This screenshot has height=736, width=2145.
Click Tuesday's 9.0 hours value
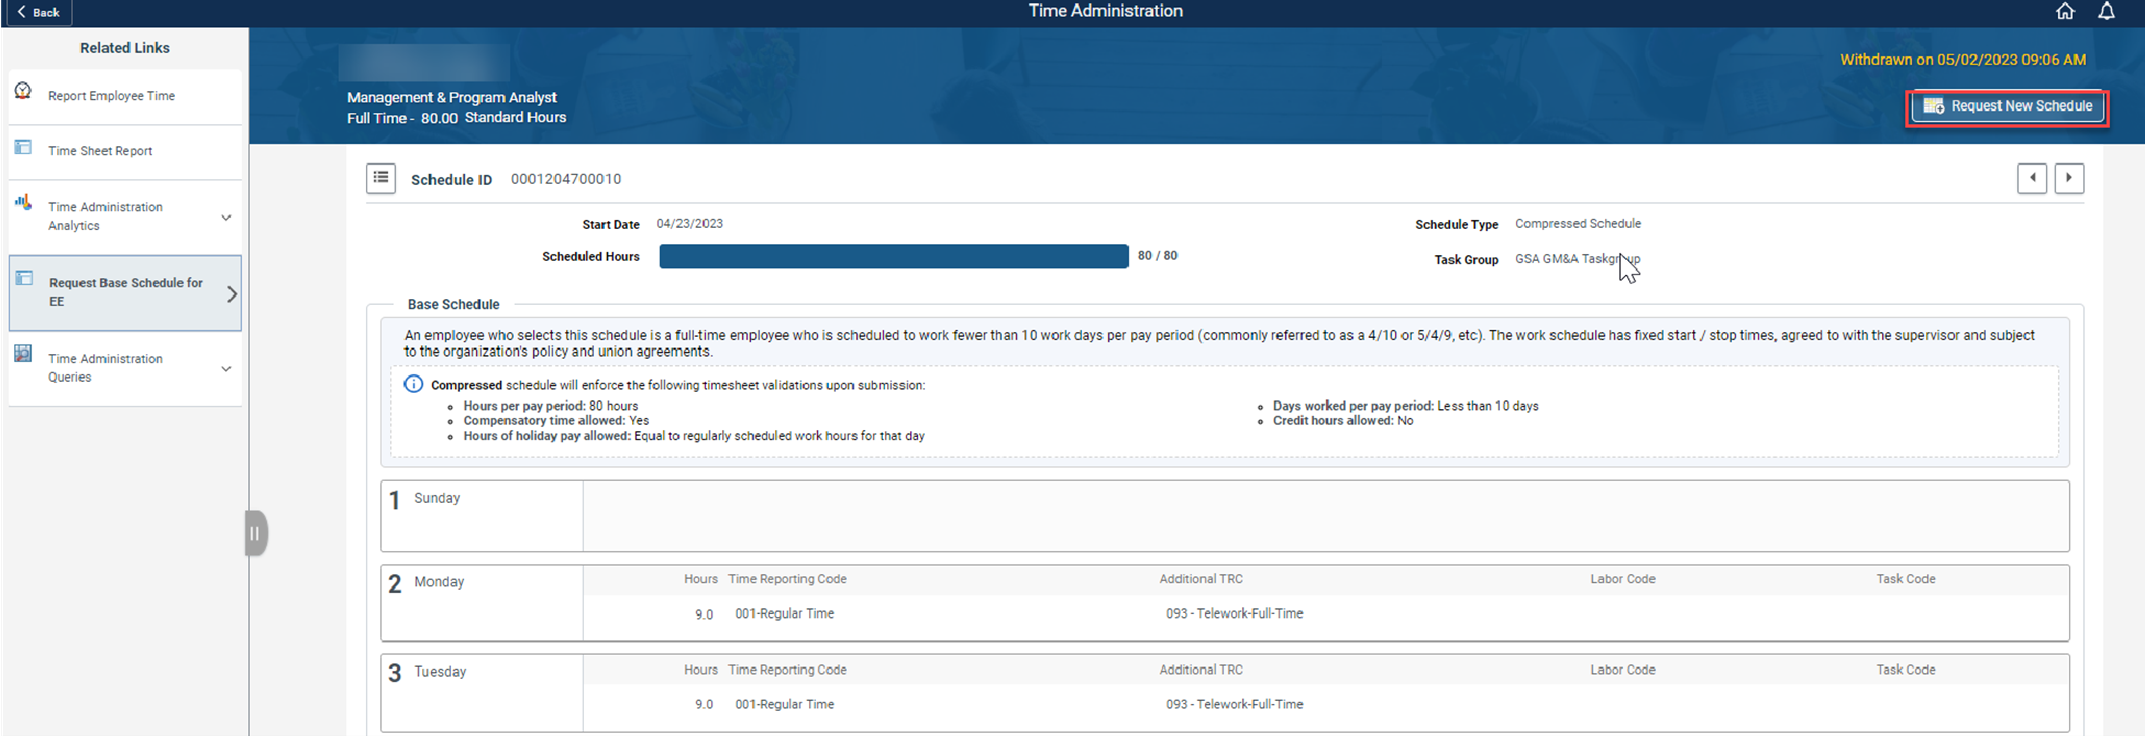click(x=704, y=705)
